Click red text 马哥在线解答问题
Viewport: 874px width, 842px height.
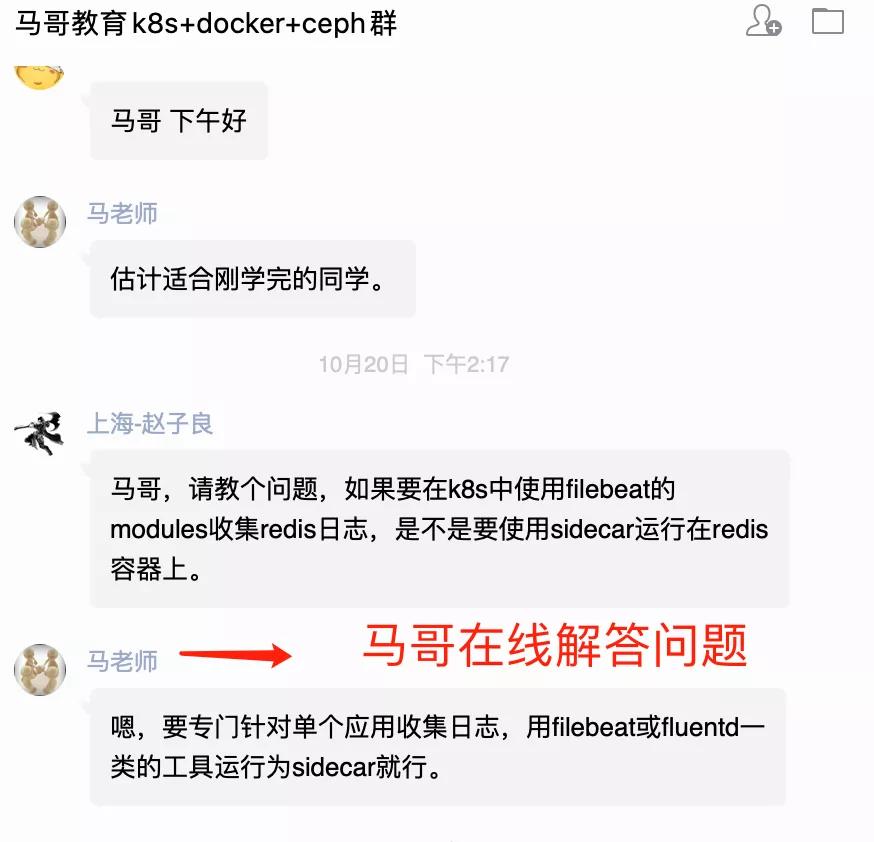[555, 645]
